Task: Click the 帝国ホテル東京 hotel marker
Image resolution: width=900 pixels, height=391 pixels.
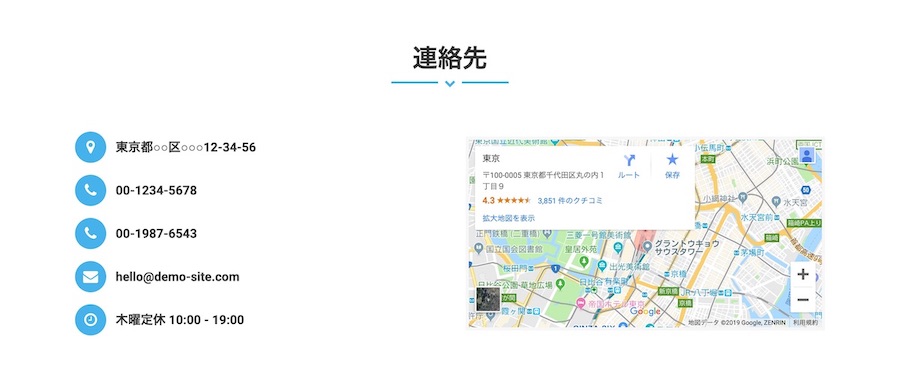Action: [581, 303]
